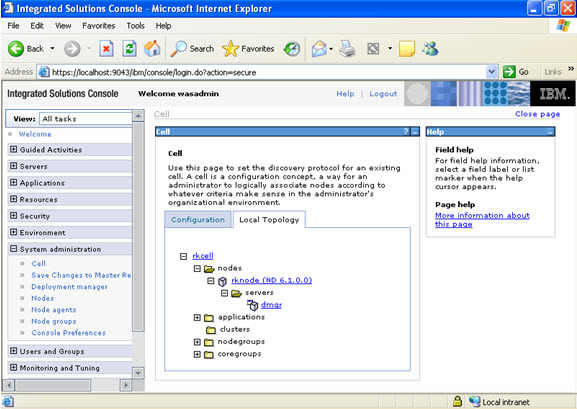Open the View menu
Screen dimensions: 577x409
click(63, 26)
